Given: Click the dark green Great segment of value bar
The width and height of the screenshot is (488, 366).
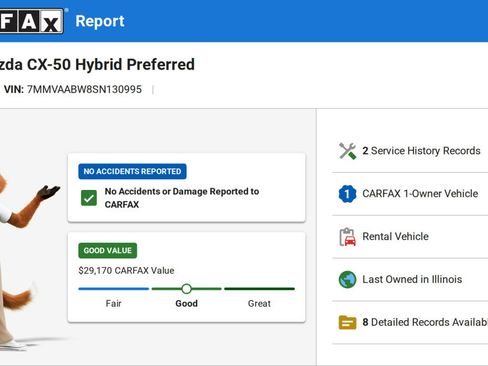Looking at the screenshot, I should coord(260,289).
